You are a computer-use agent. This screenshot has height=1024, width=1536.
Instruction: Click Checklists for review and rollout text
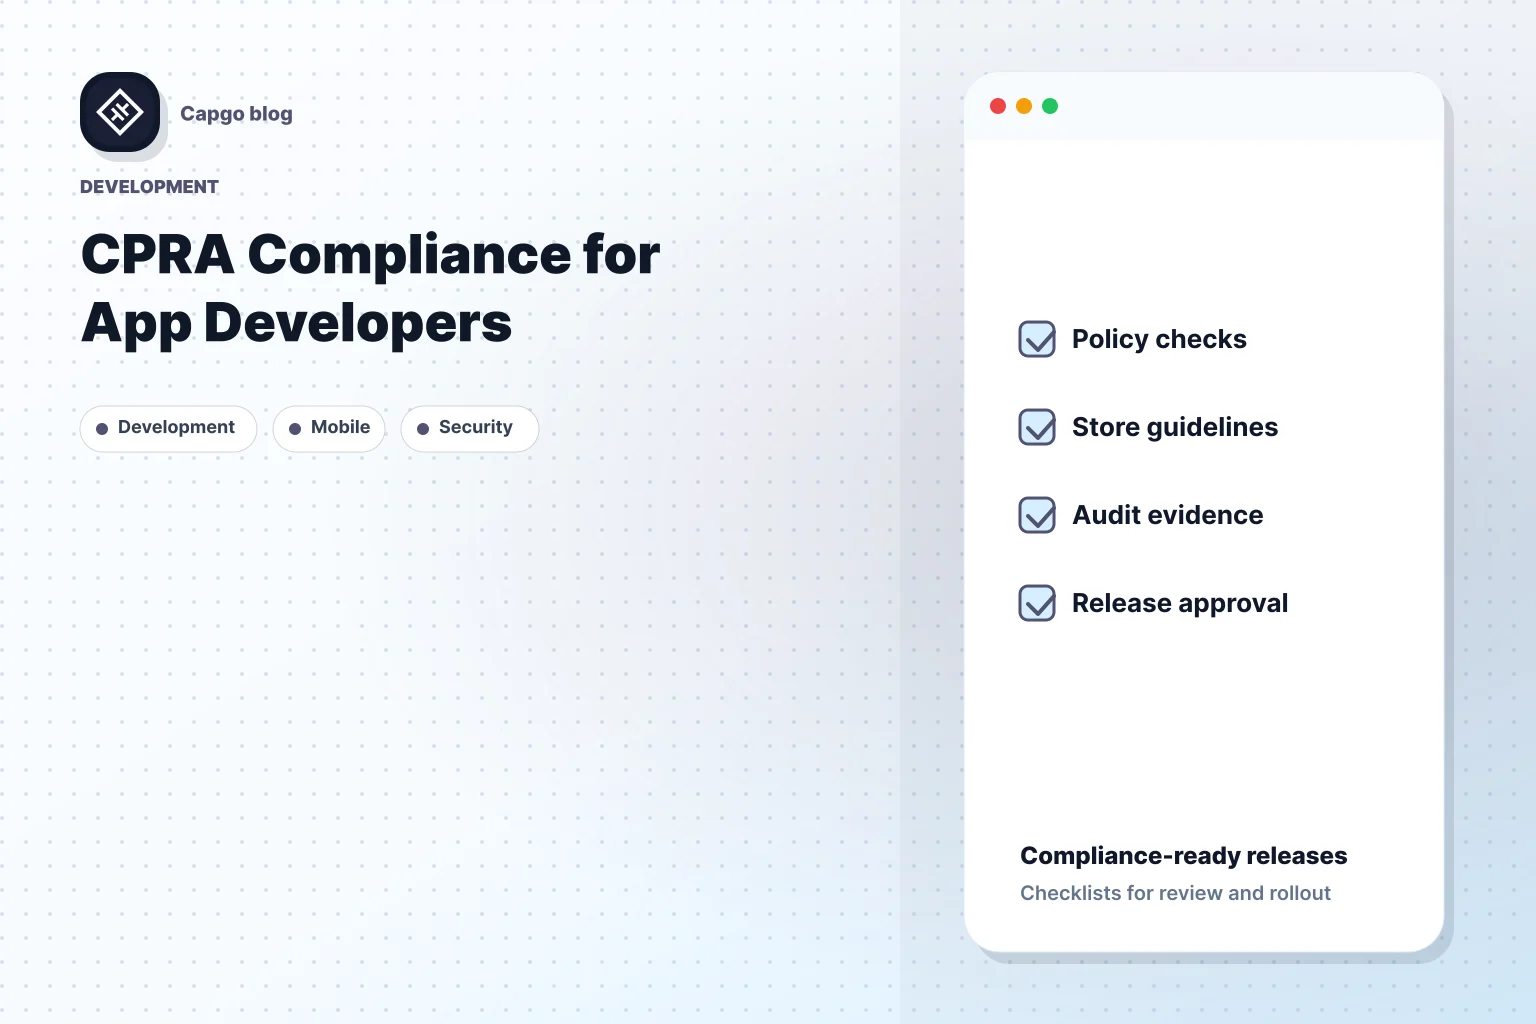coord(1175,893)
